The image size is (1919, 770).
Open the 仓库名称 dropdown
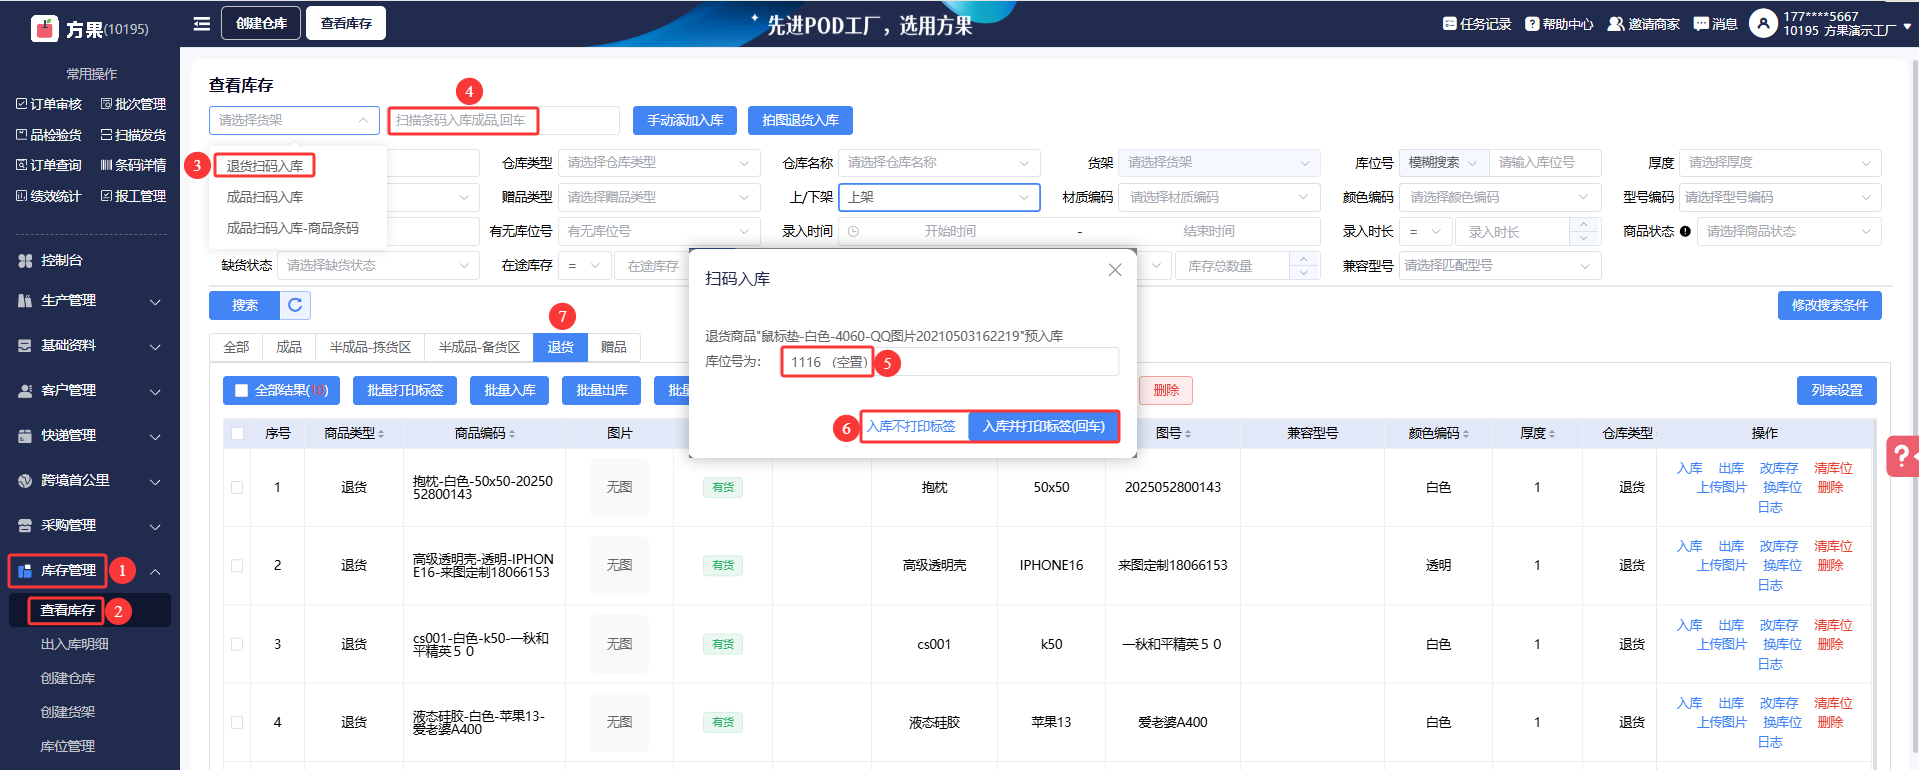[939, 163]
